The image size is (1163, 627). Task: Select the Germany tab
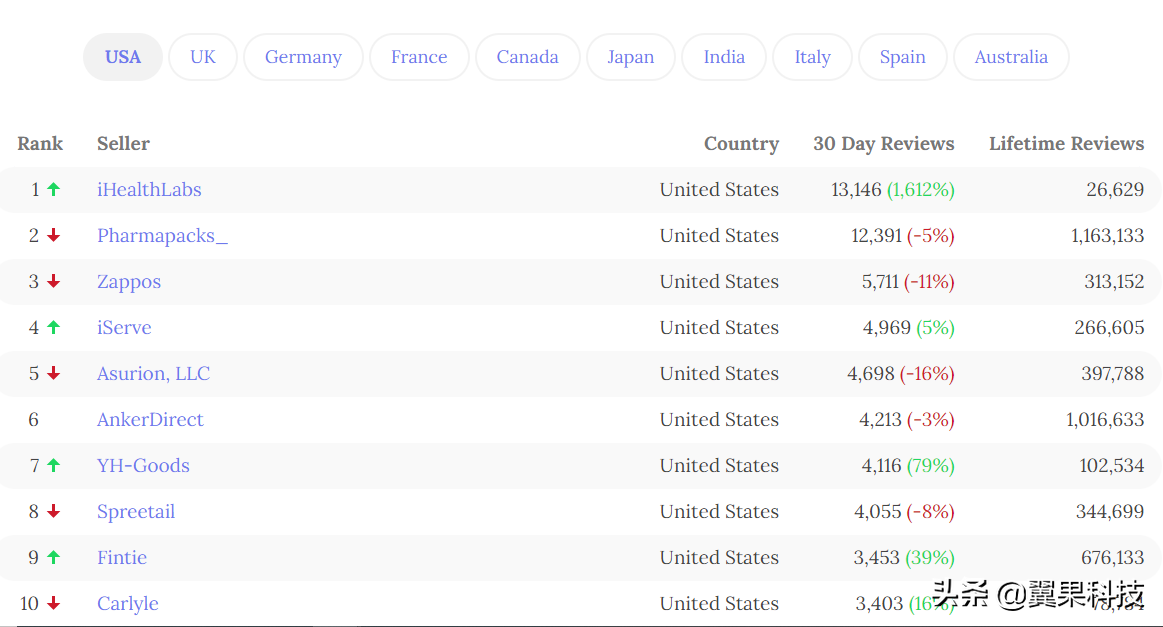303,57
